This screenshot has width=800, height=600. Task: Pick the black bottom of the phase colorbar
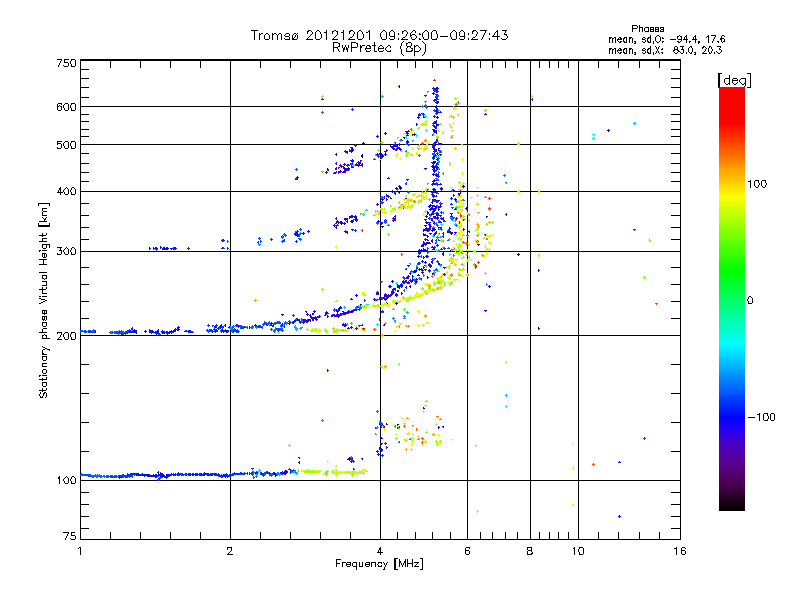pyautogui.click(x=732, y=505)
